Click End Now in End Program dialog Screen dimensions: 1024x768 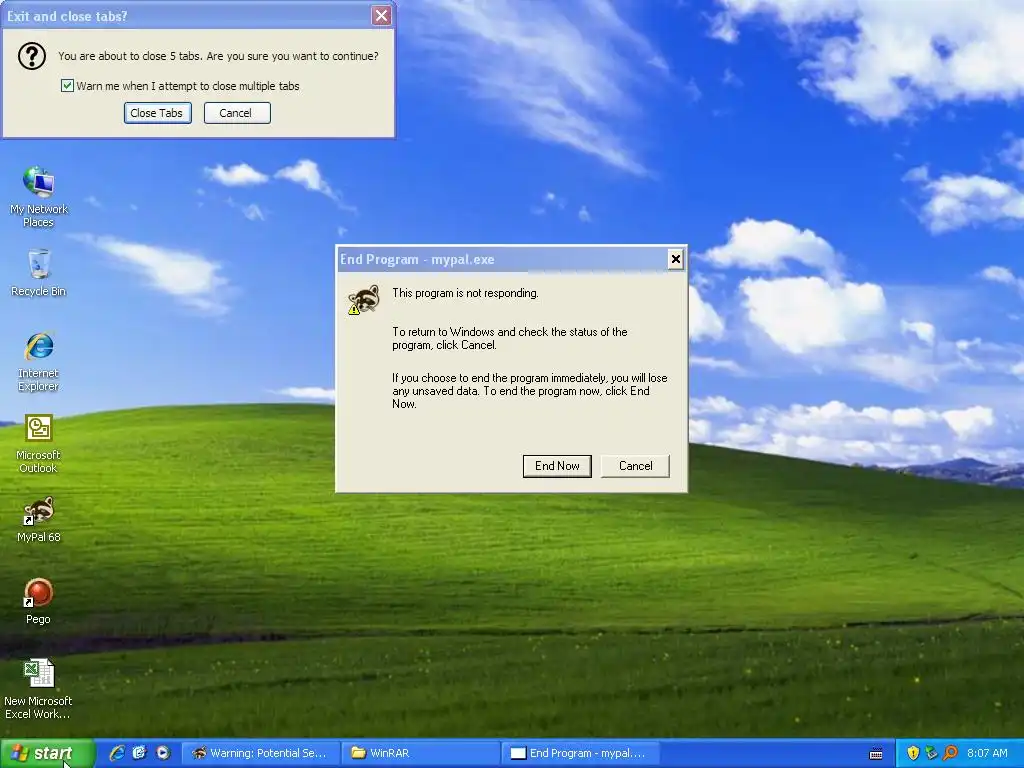557,466
